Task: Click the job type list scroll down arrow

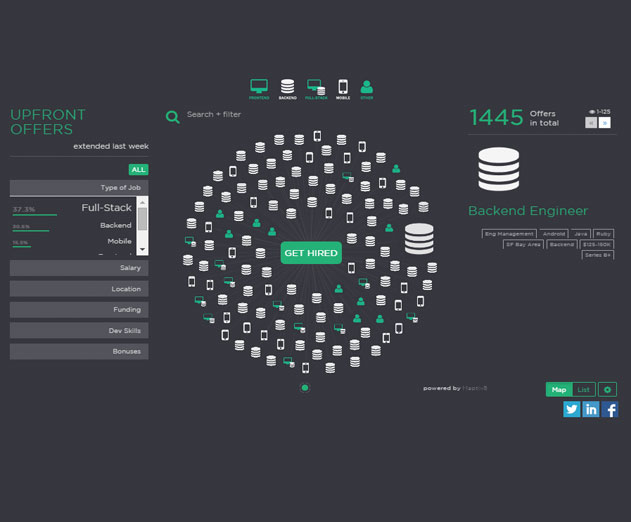Action: (x=142, y=250)
